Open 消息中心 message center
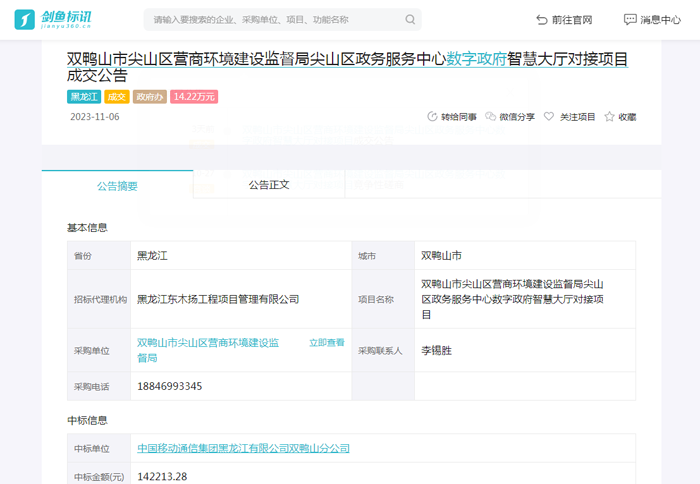The image size is (700, 484). (652, 20)
